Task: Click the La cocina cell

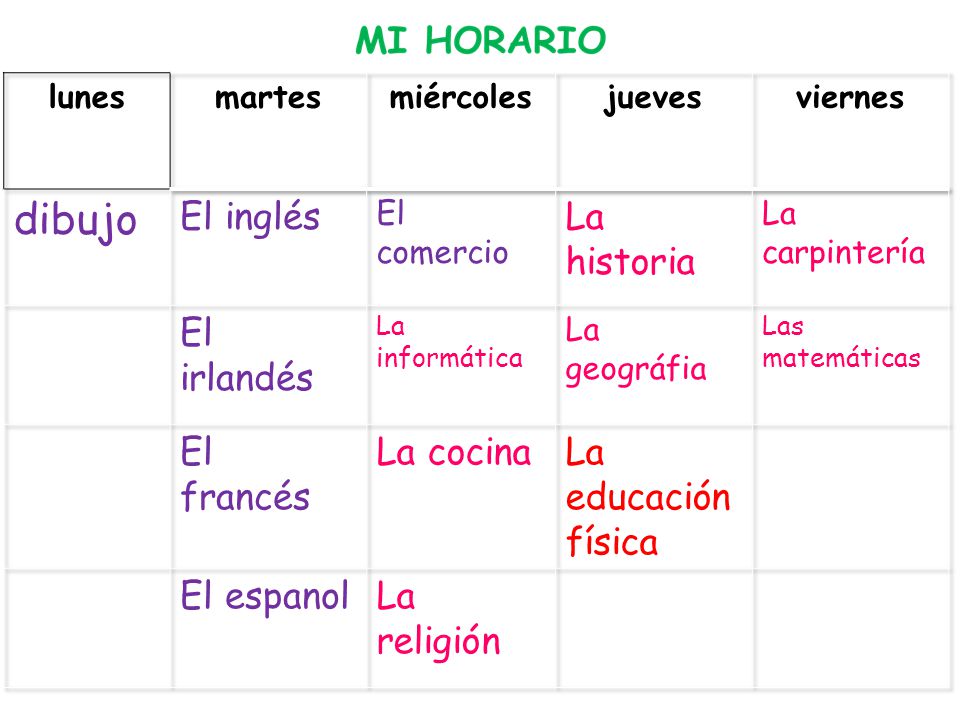Action: pos(463,498)
